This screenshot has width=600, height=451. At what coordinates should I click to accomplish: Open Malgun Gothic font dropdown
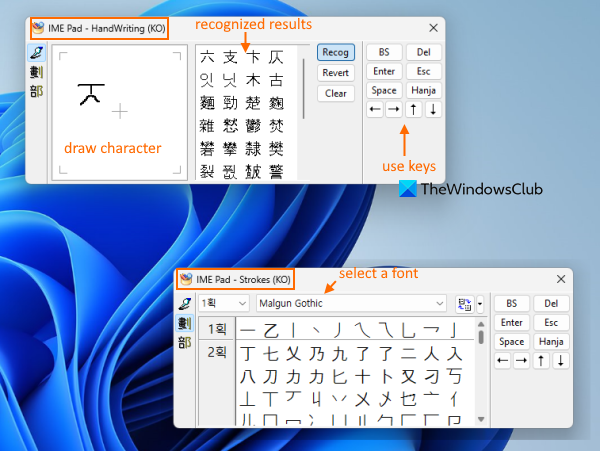coord(351,304)
